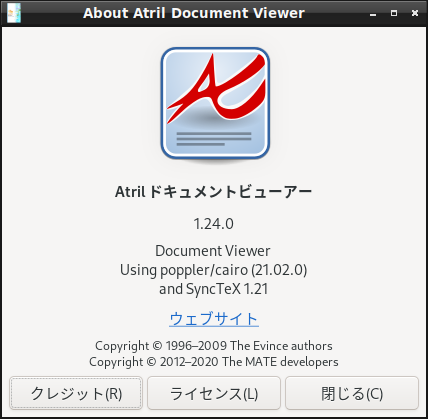Viewport: 428px width, 419px height.
Task: Select the version number 1.24.0 text
Action: pos(214,224)
